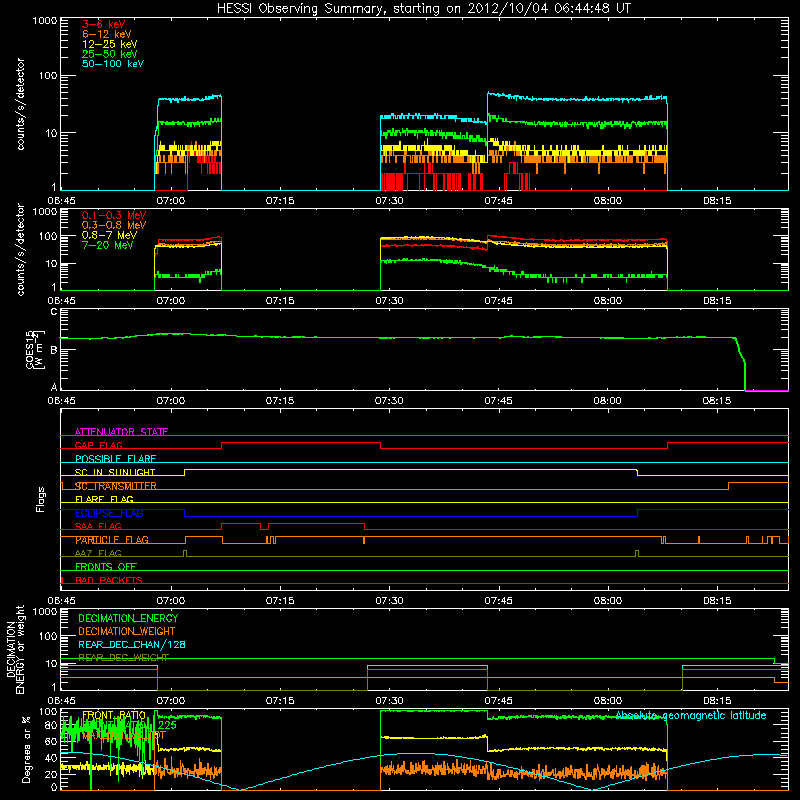Click the PARTICLE_FLAG label
The image size is (800, 800).
[x=112, y=540]
